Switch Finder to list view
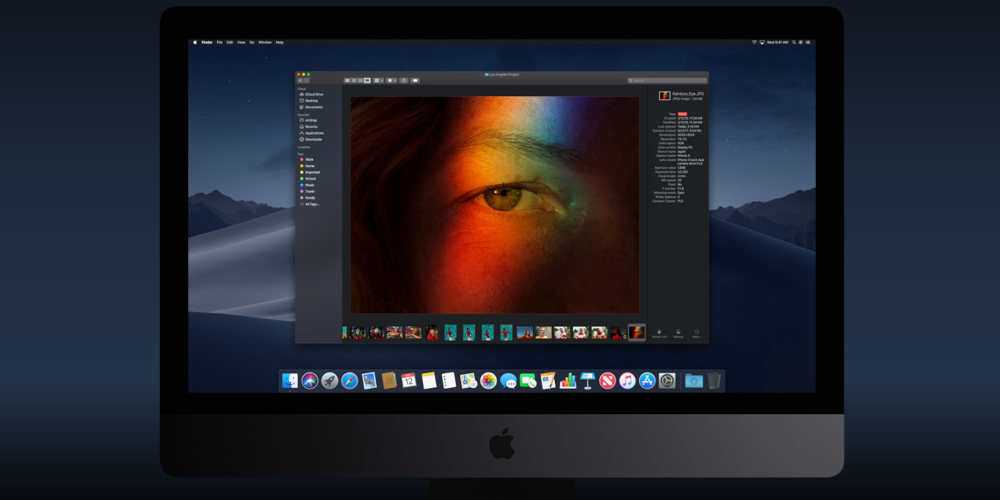 click(354, 80)
